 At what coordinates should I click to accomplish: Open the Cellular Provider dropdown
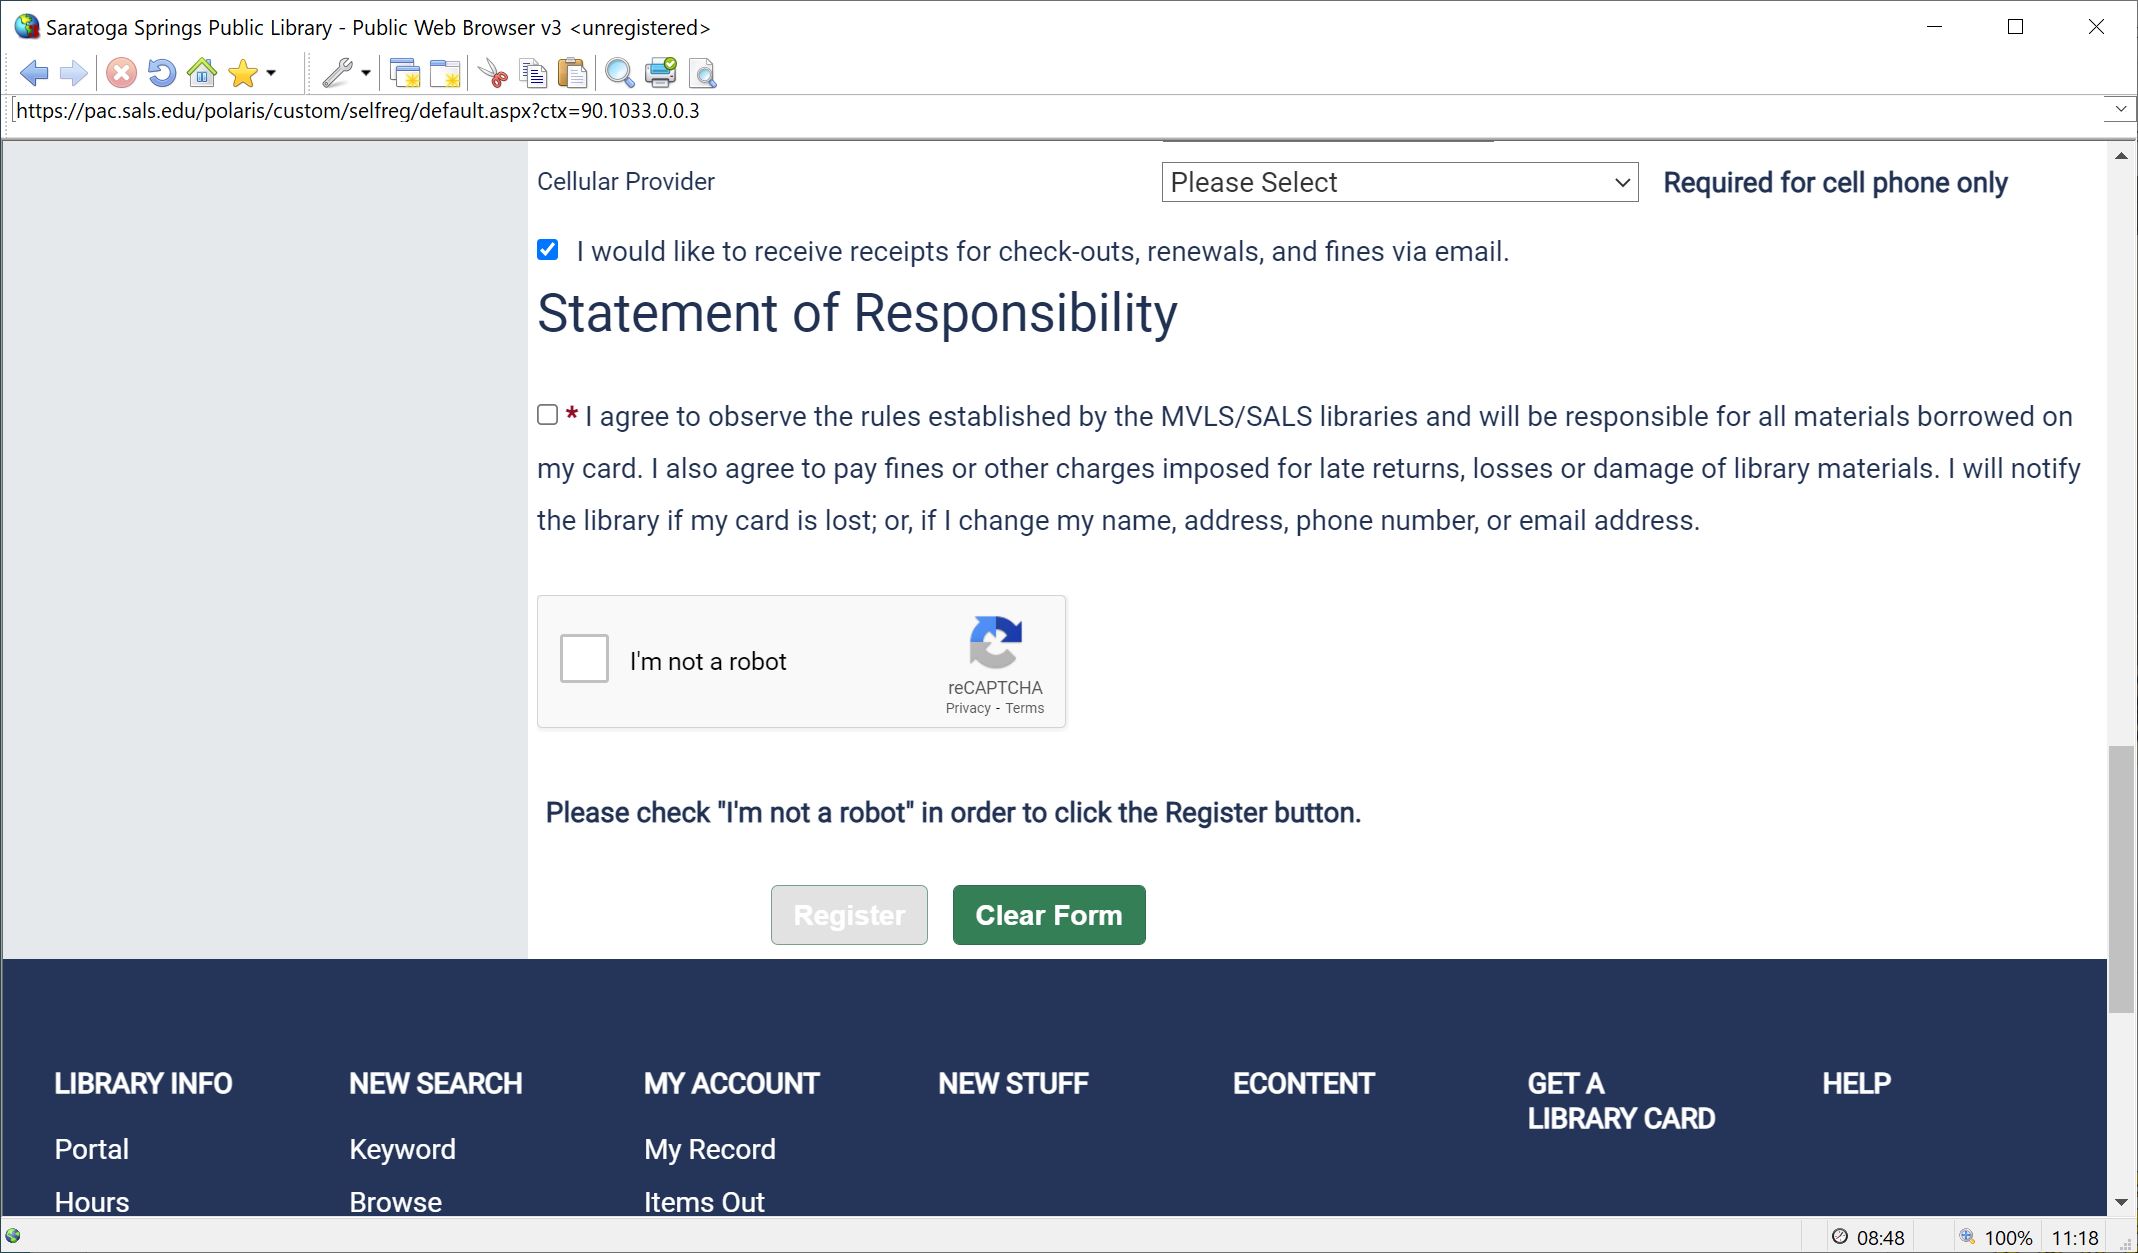1399,182
